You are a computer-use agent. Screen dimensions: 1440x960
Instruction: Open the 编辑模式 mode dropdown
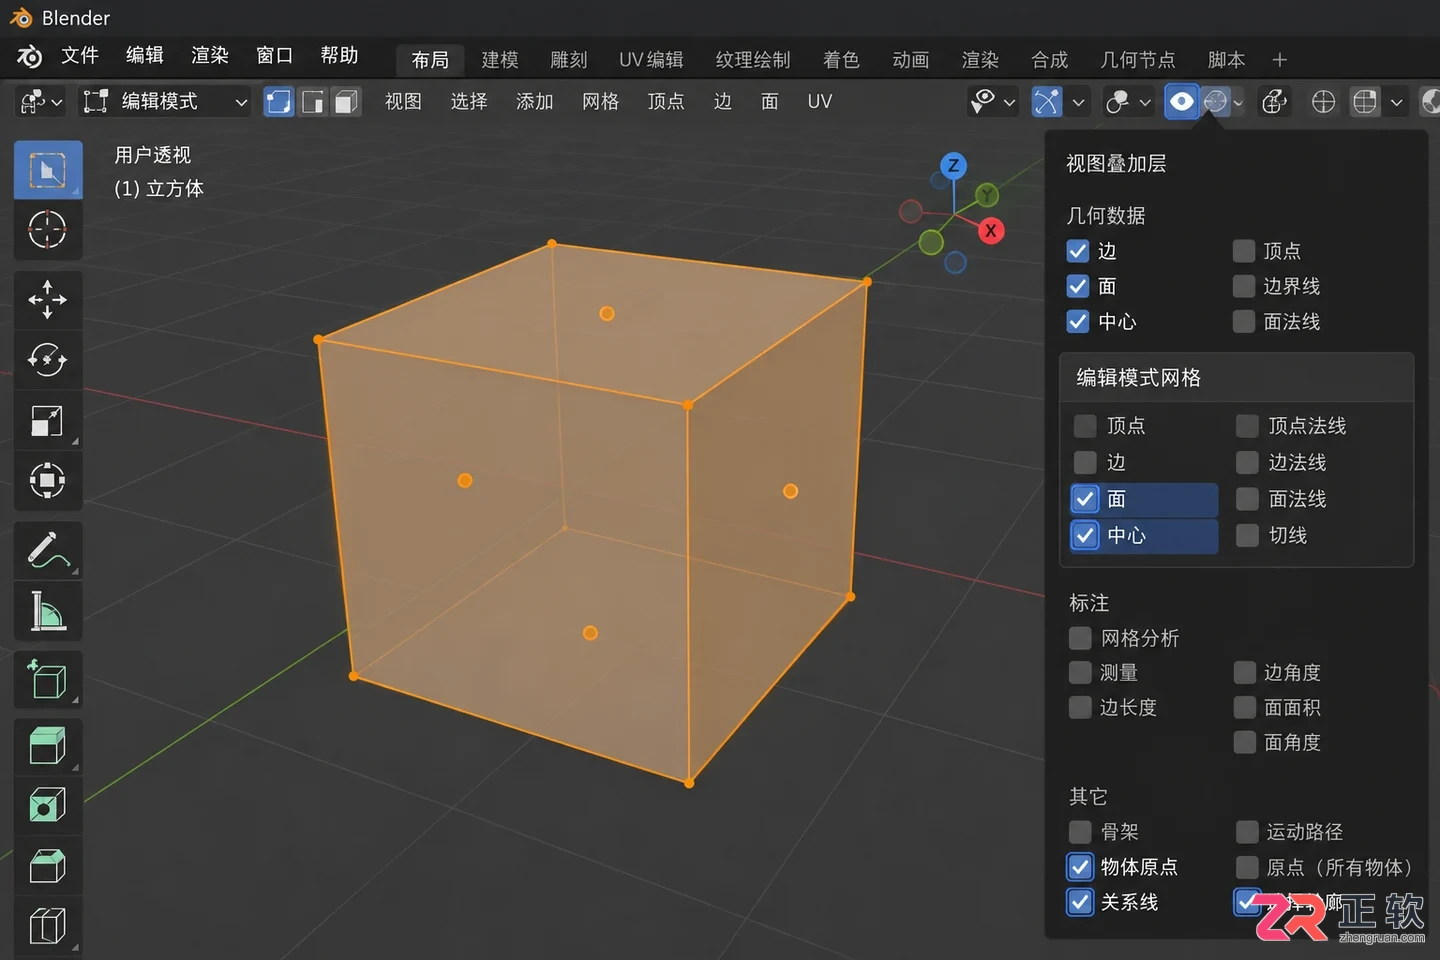point(165,102)
